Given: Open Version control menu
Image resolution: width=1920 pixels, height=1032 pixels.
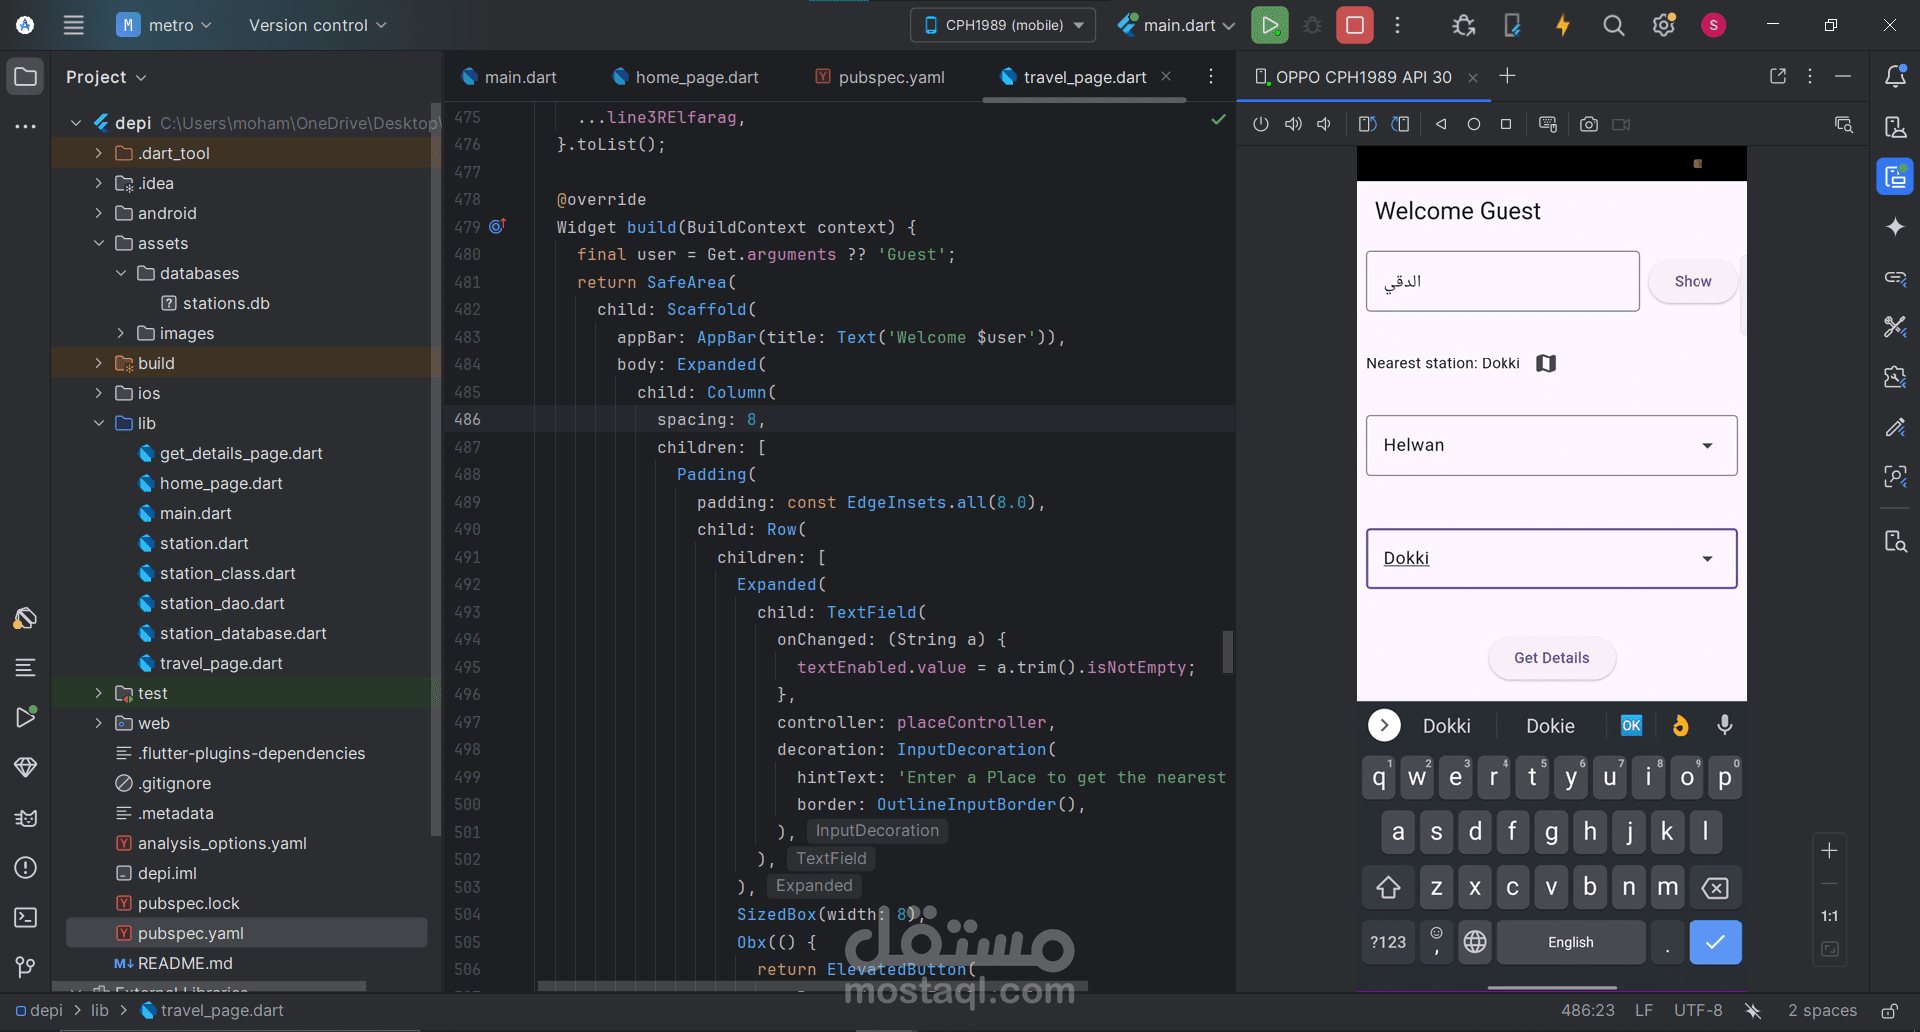Looking at the screenshot, I should click(317, 25).
